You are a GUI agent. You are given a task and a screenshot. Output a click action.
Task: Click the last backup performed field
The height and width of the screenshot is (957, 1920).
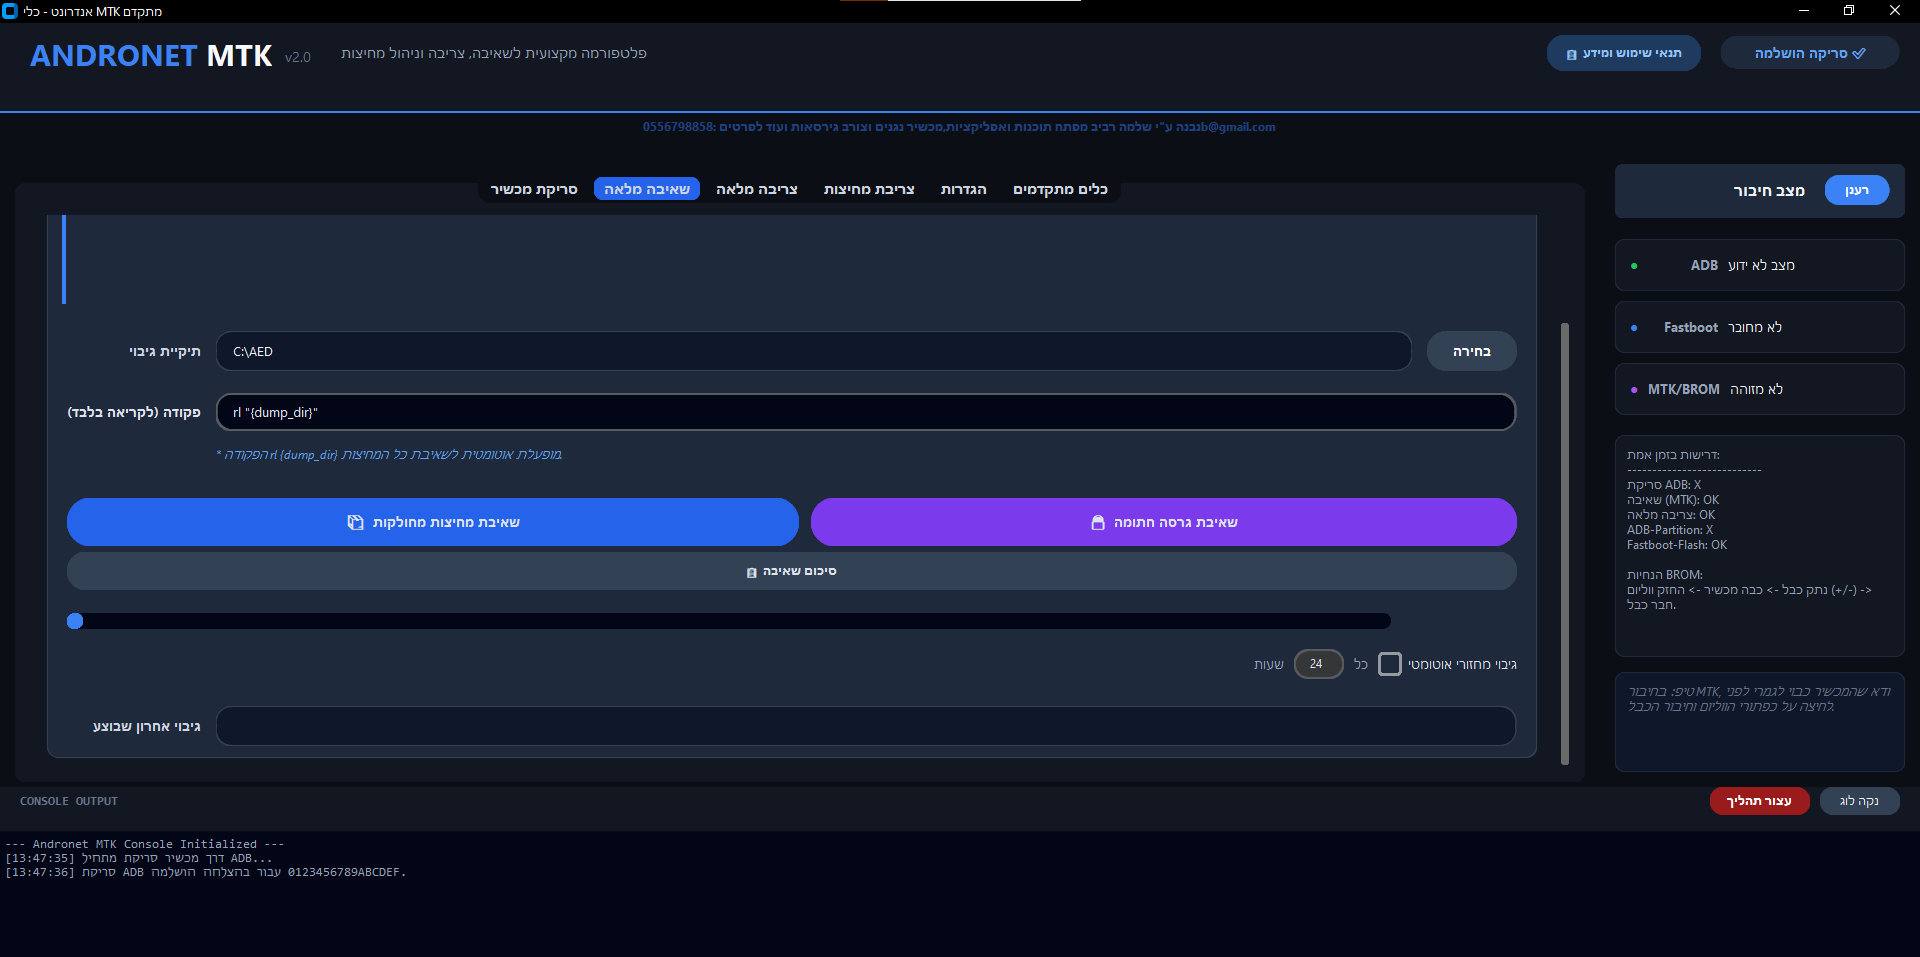[865, 726]
